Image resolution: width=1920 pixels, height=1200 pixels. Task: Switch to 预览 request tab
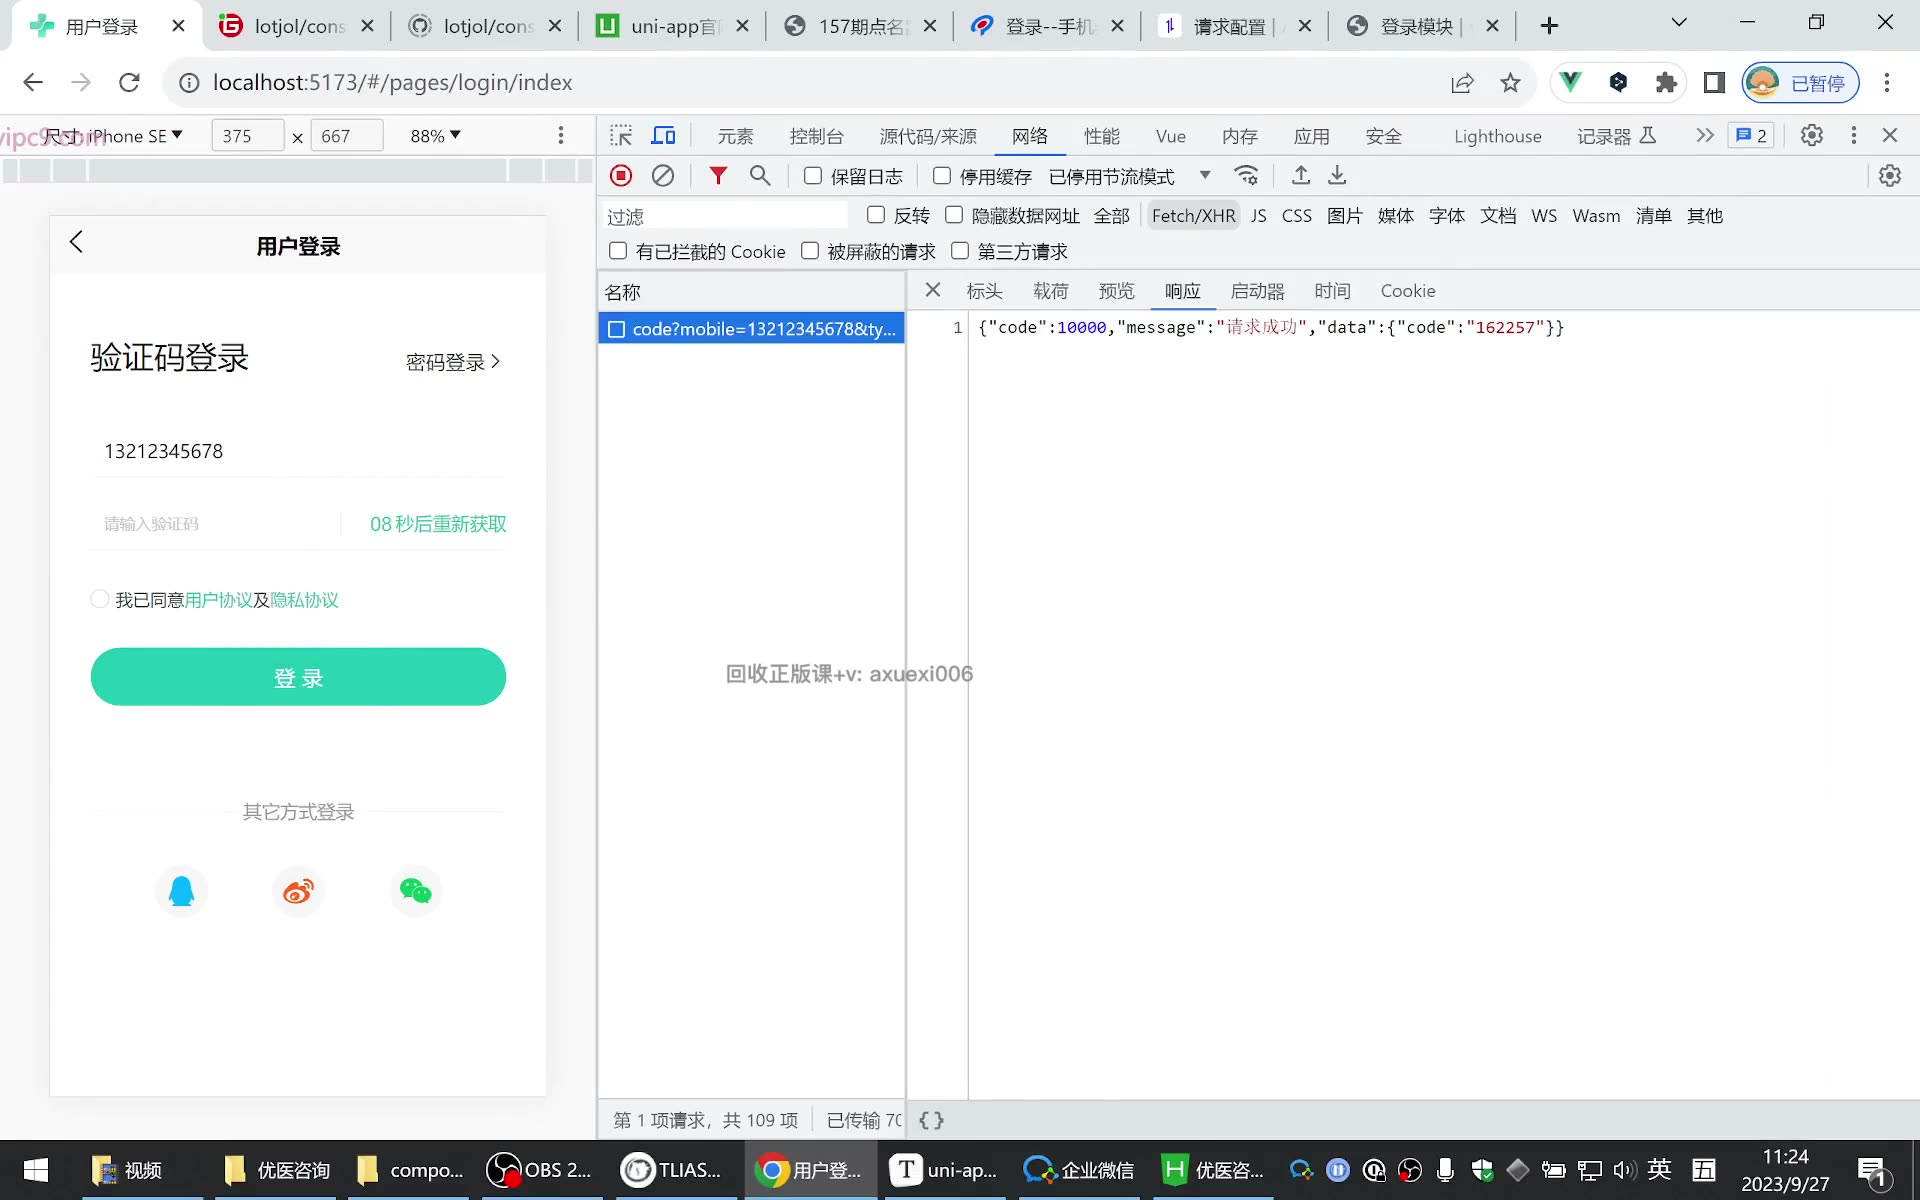[x=1116, y=291]
